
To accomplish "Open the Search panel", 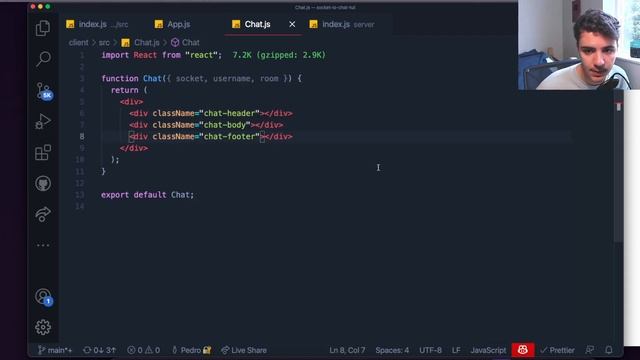I will [43, 59].
